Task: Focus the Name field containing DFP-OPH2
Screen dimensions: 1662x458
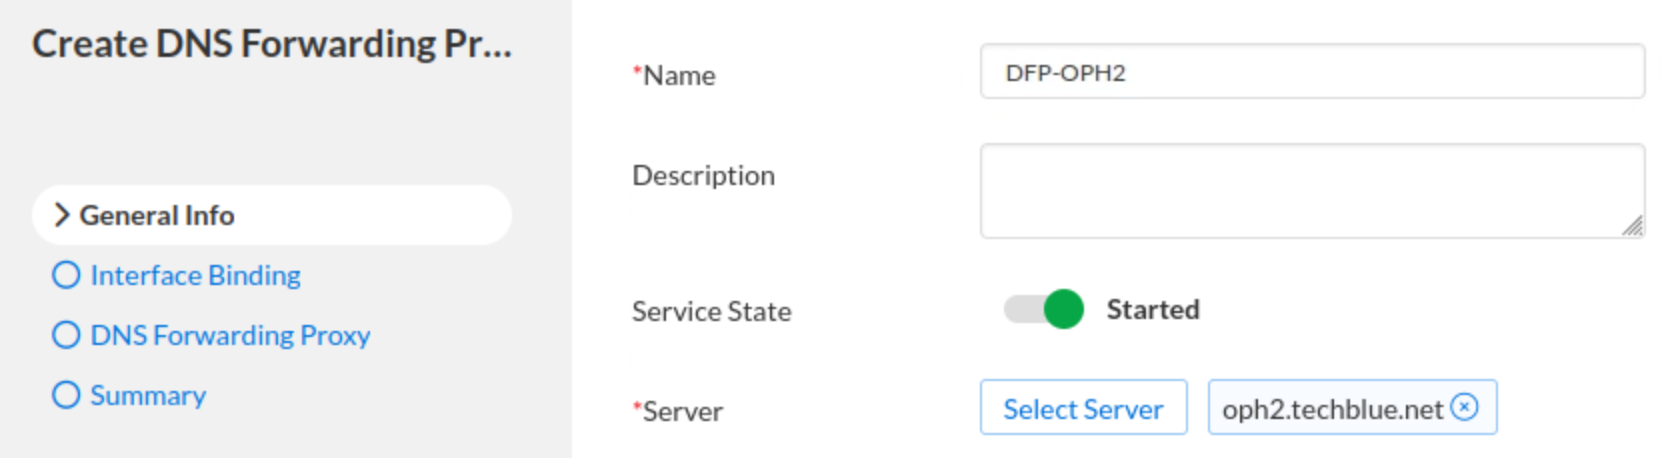Action: click(1312, 71)
